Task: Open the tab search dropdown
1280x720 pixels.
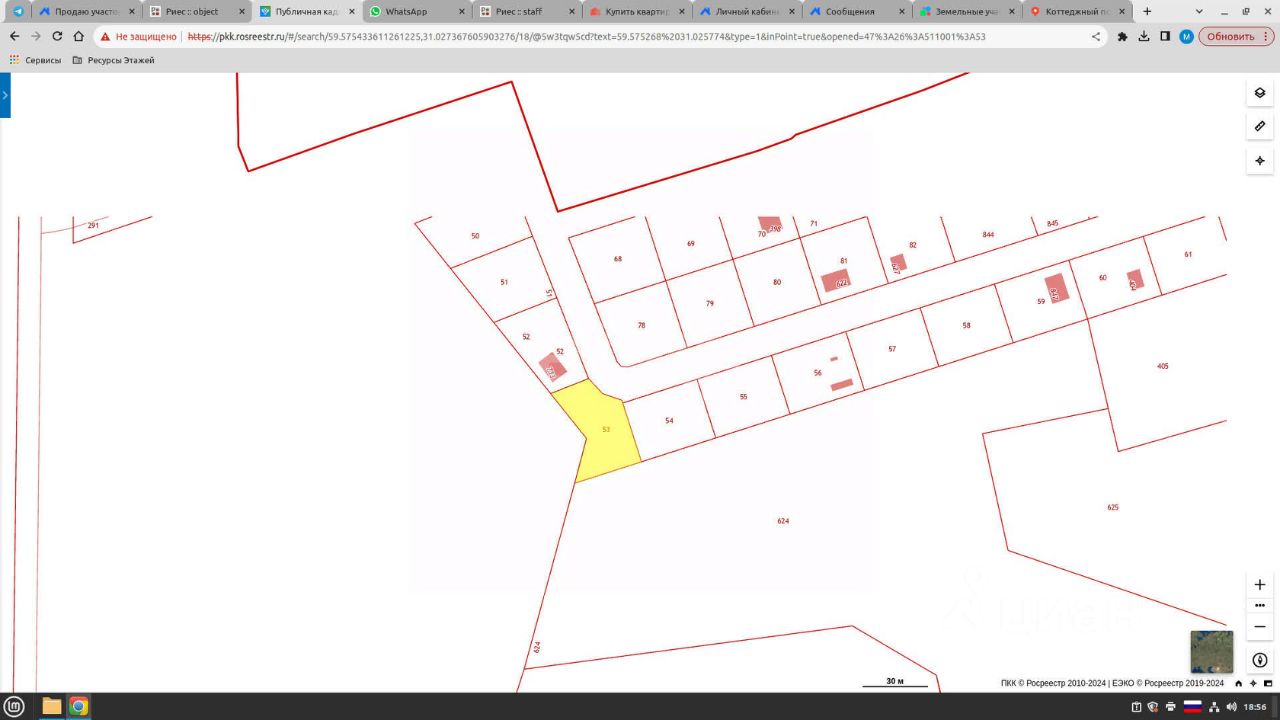Action: click(1199, 12)
